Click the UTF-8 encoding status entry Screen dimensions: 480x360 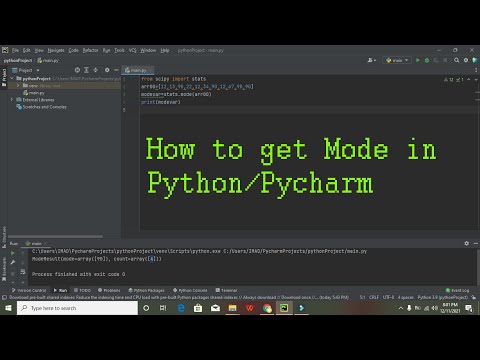pyautogui.click(x=388, y=297)
